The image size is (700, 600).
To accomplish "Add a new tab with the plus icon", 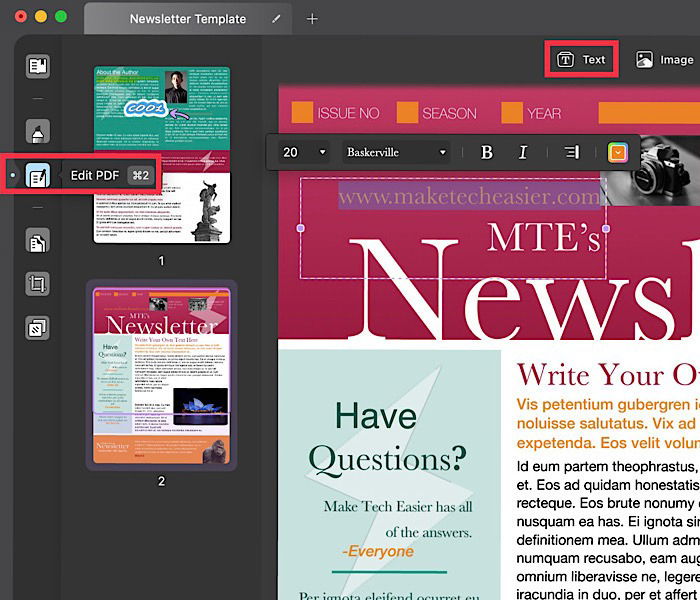I will click(312, 19).
